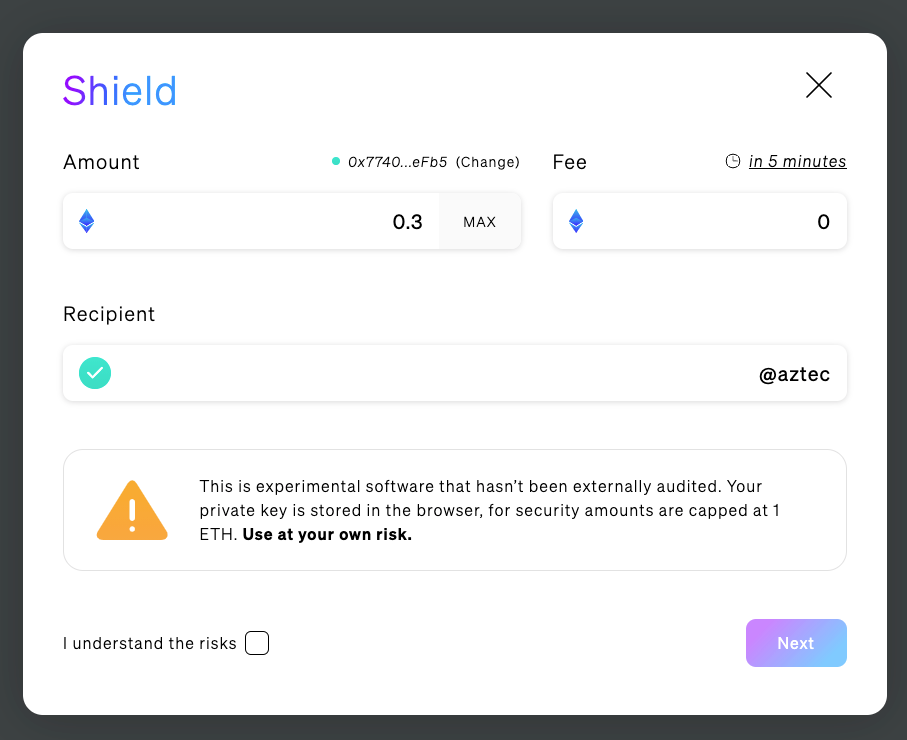Focus the Amount input showing 0.3
Viewport: 907px width, 740px height.
click(x=270, y=222)
